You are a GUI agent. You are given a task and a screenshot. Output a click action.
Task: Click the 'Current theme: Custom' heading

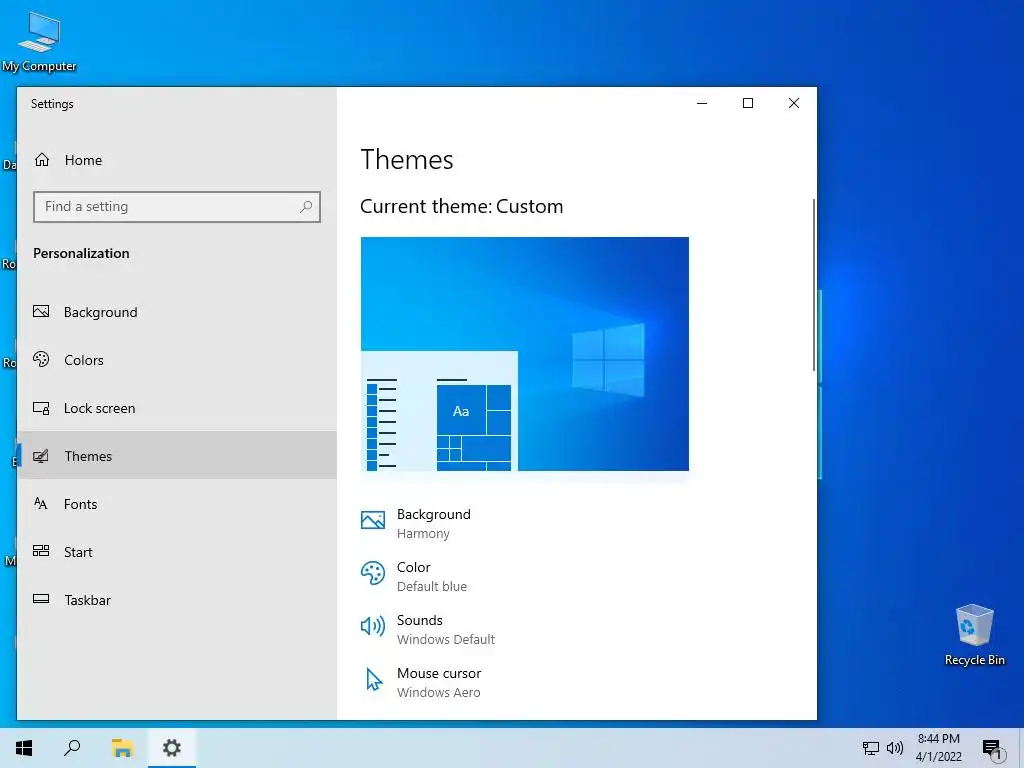[x=461, y=206]
